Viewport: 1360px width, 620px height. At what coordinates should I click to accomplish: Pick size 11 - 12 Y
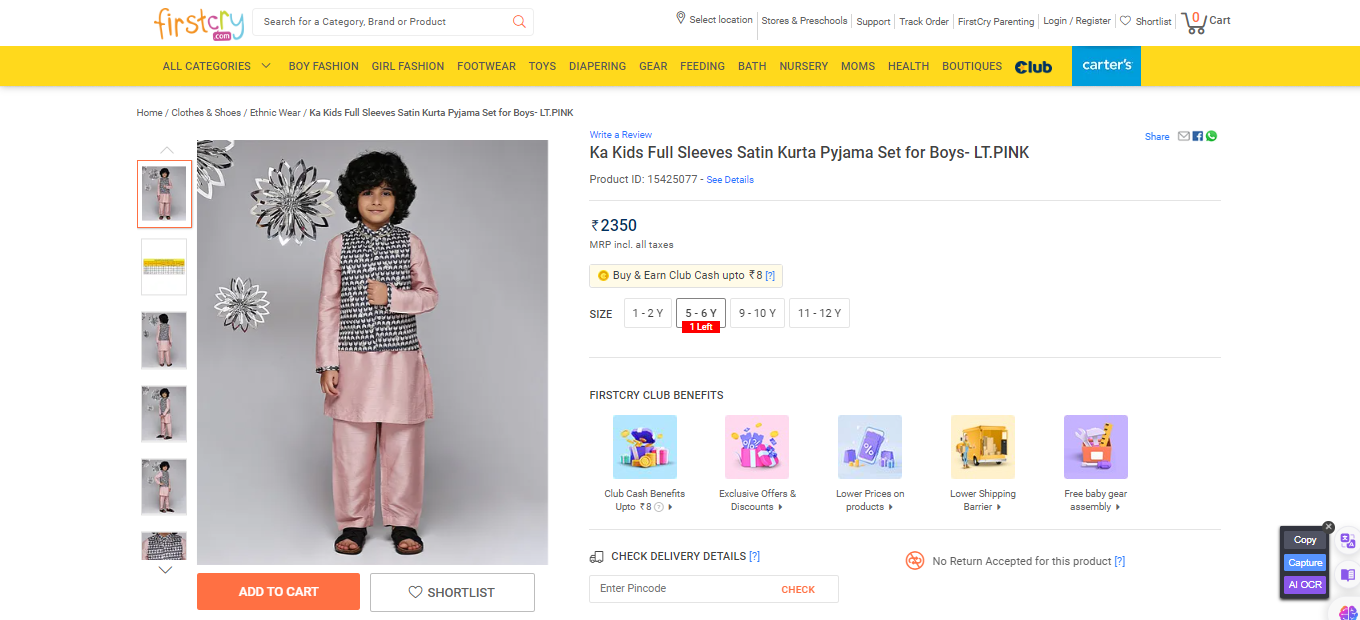coord(819,313)
